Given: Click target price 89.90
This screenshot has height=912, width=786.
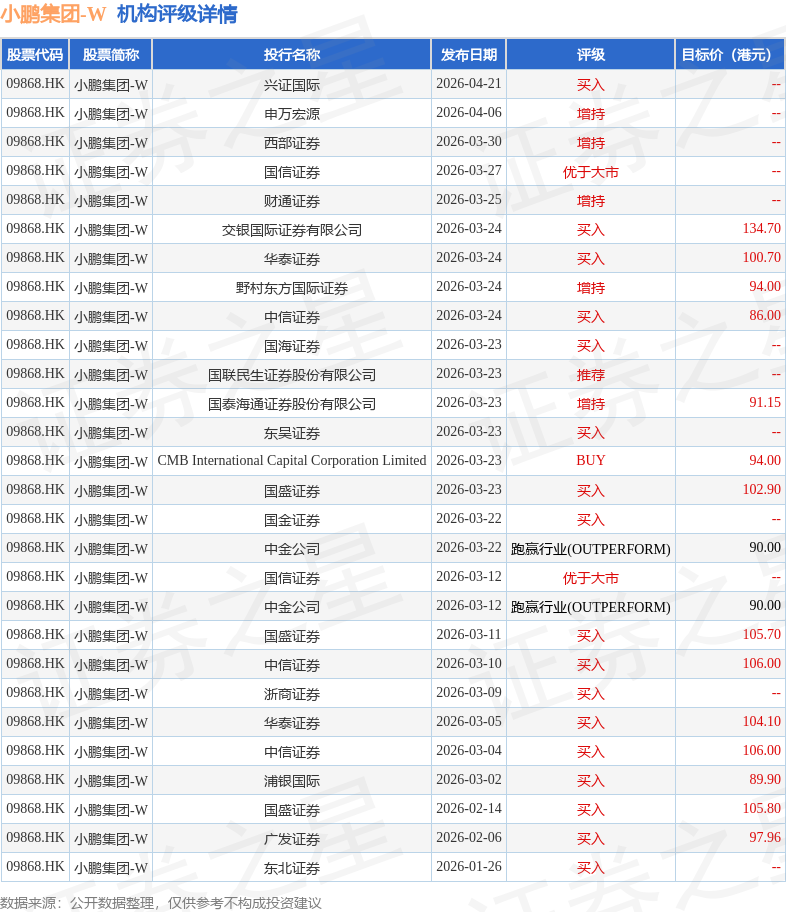Looking at the screenshot, I should click(765, 780).
